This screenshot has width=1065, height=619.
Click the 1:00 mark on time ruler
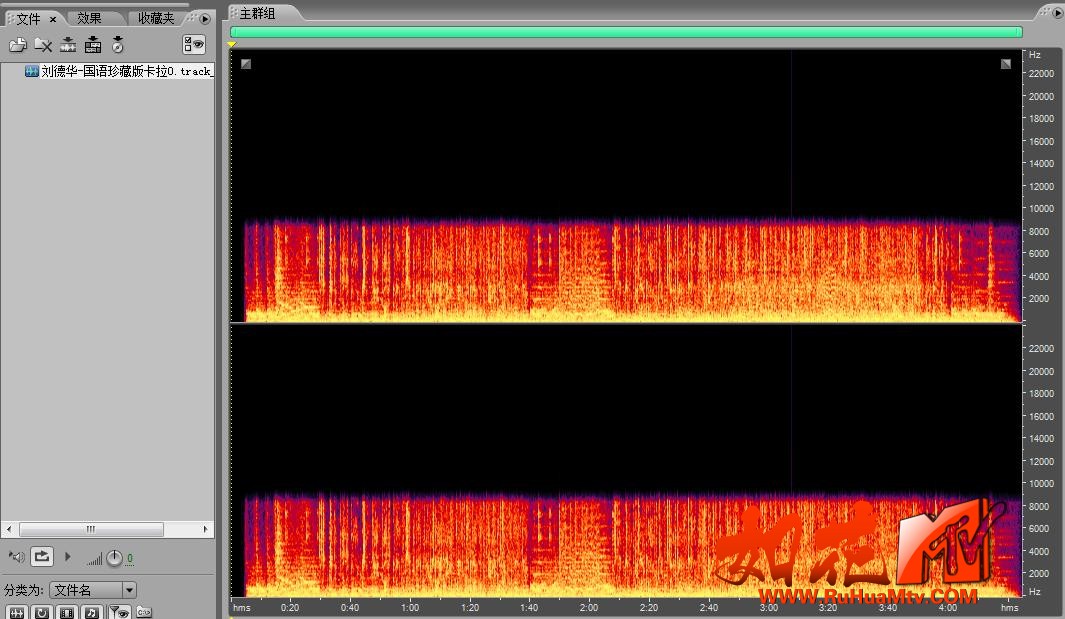tap(410, 607)
